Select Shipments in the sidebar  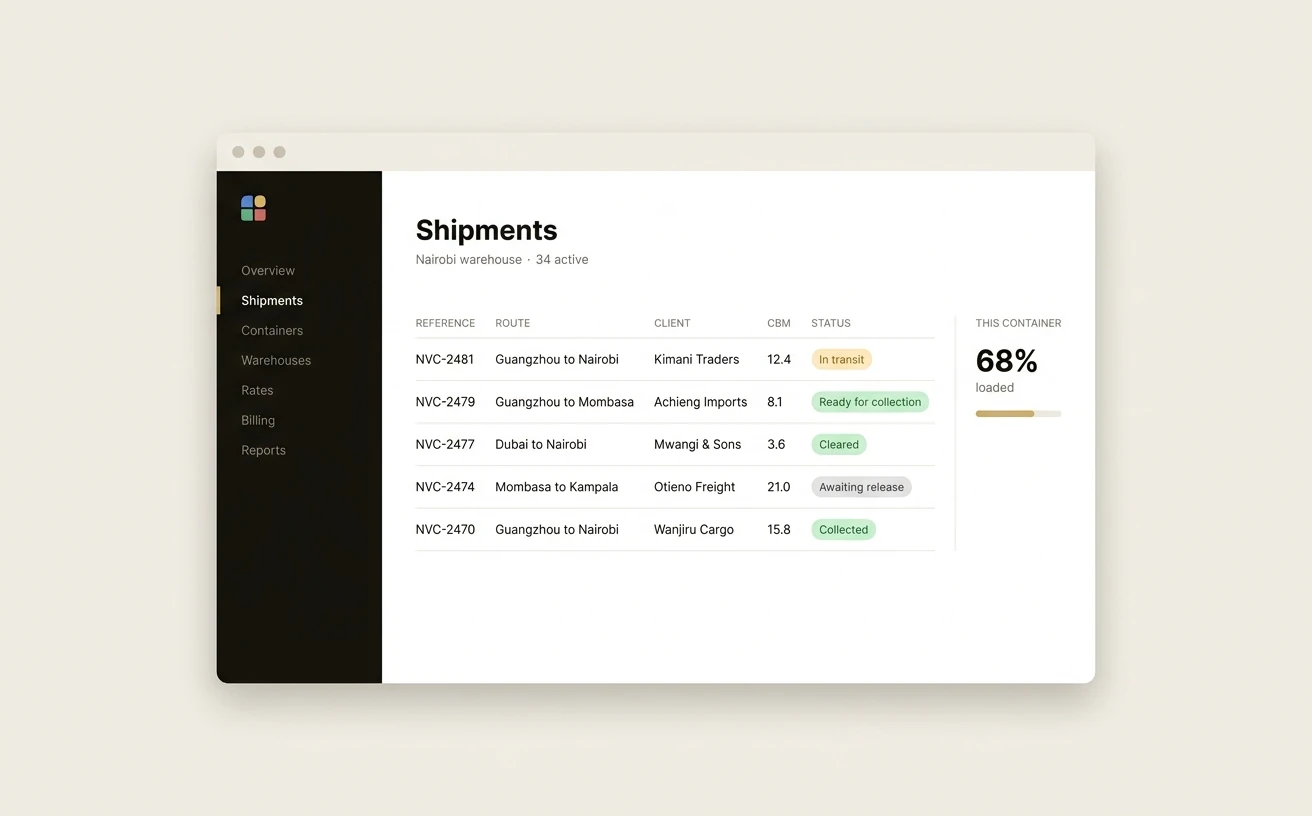272,300
